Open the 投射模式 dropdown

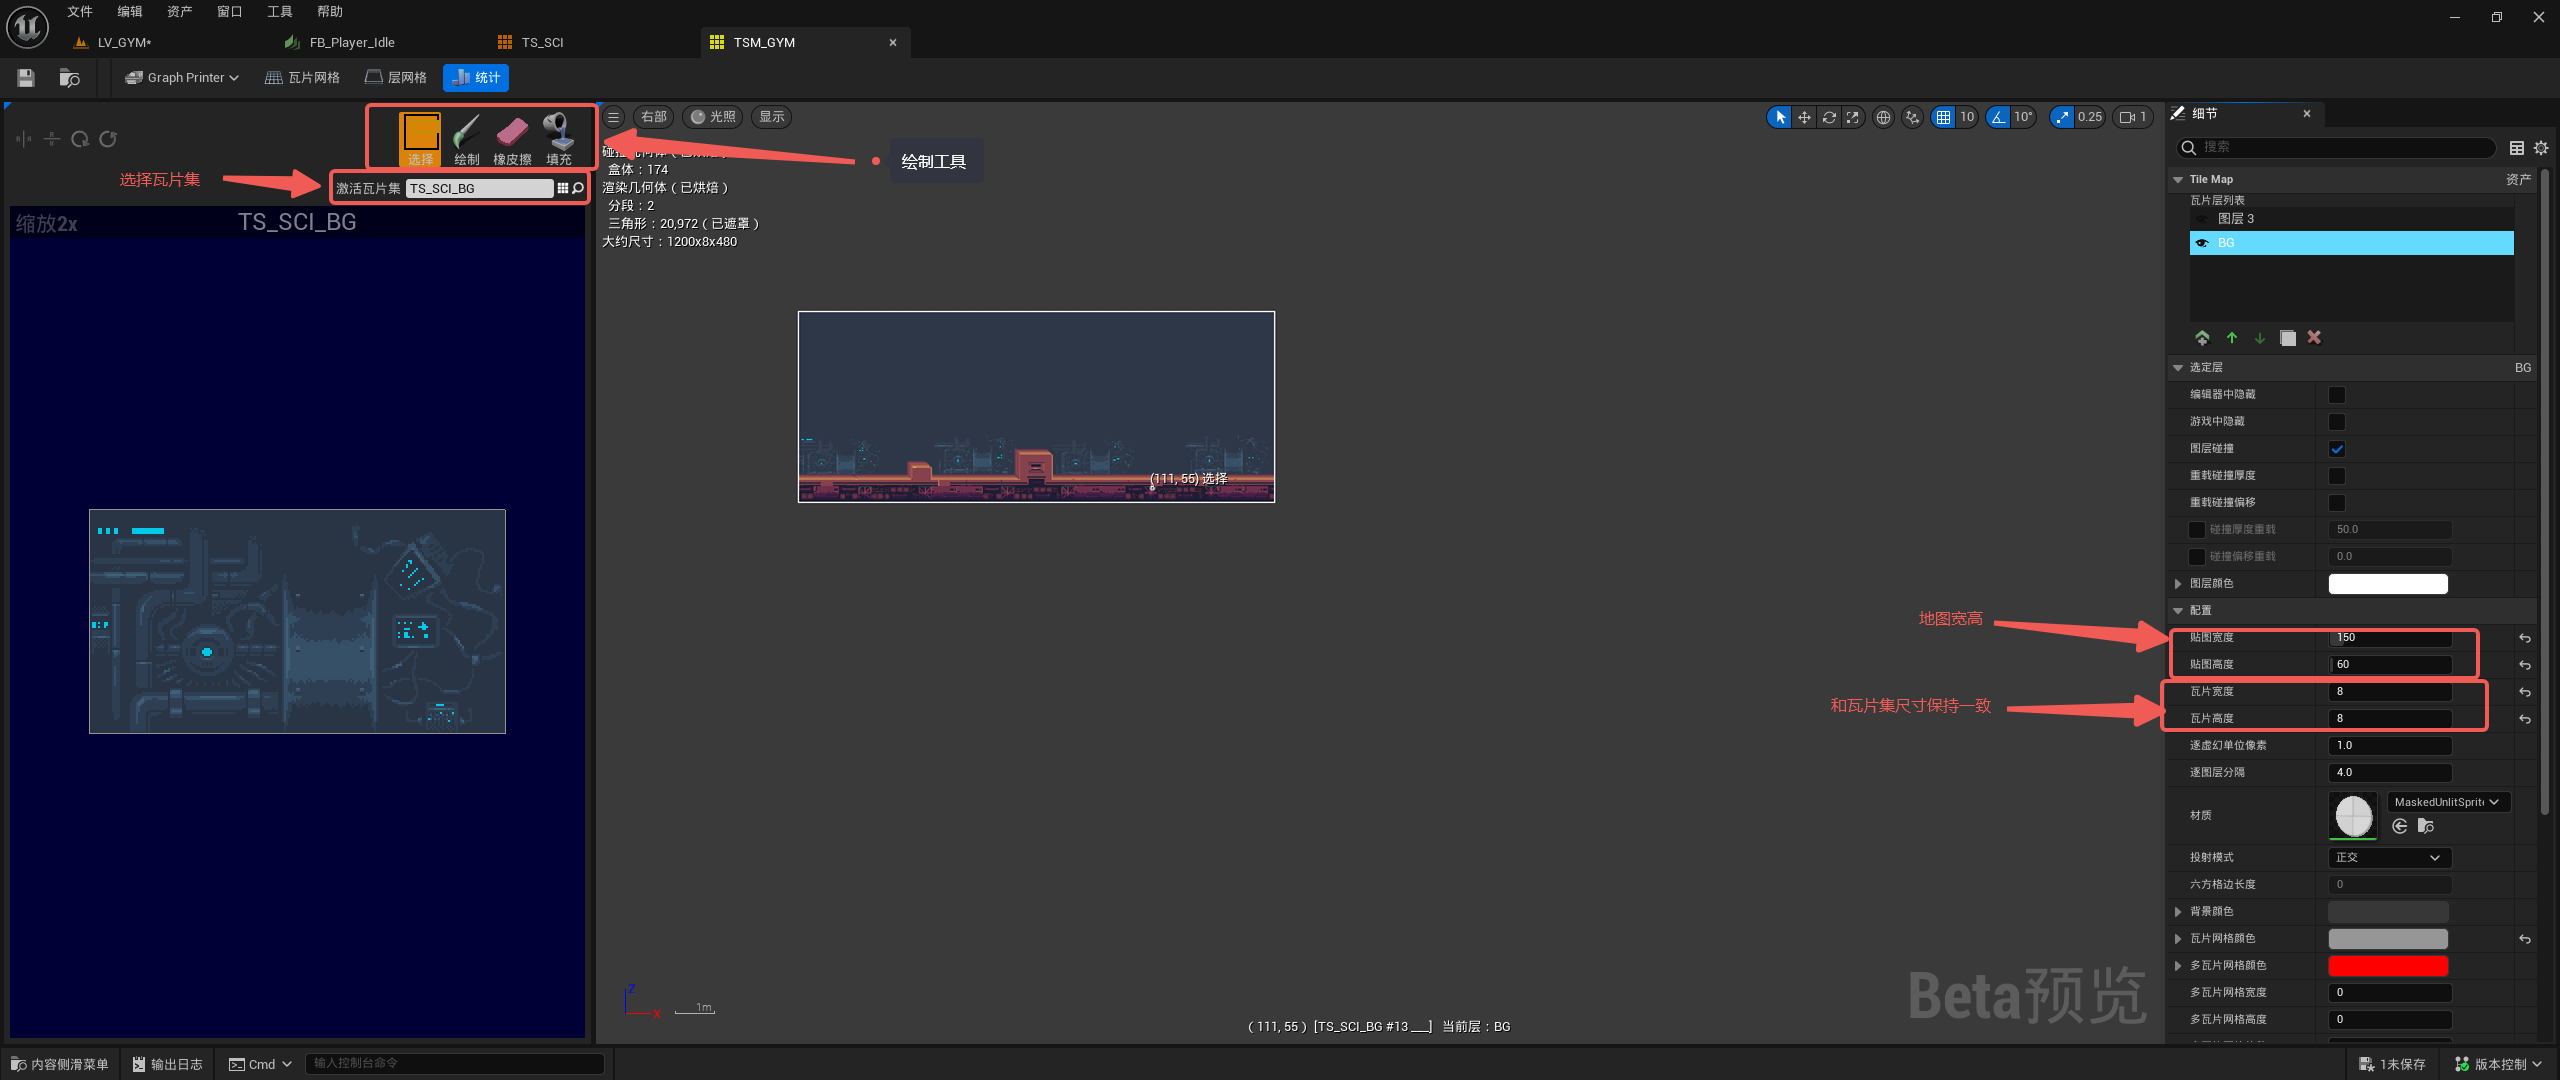pyautogui.click(x=2389, y=858)
